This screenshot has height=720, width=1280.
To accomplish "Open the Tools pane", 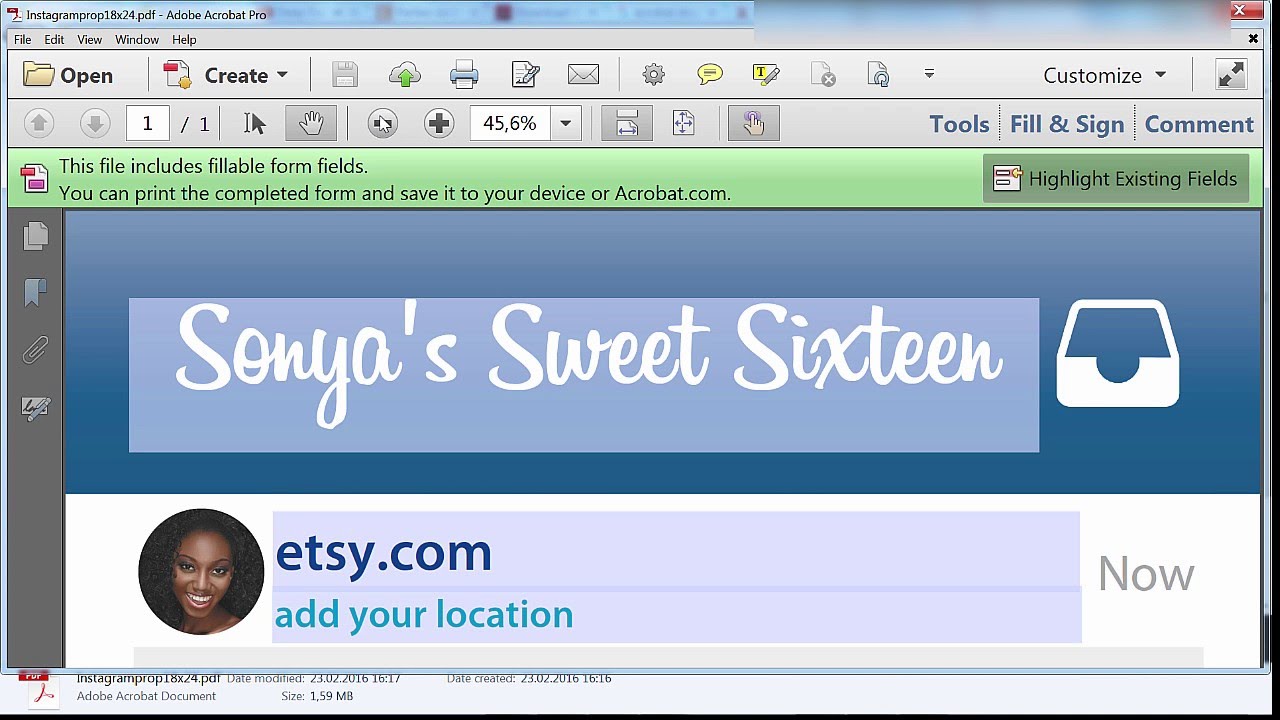I will (959, 124).
